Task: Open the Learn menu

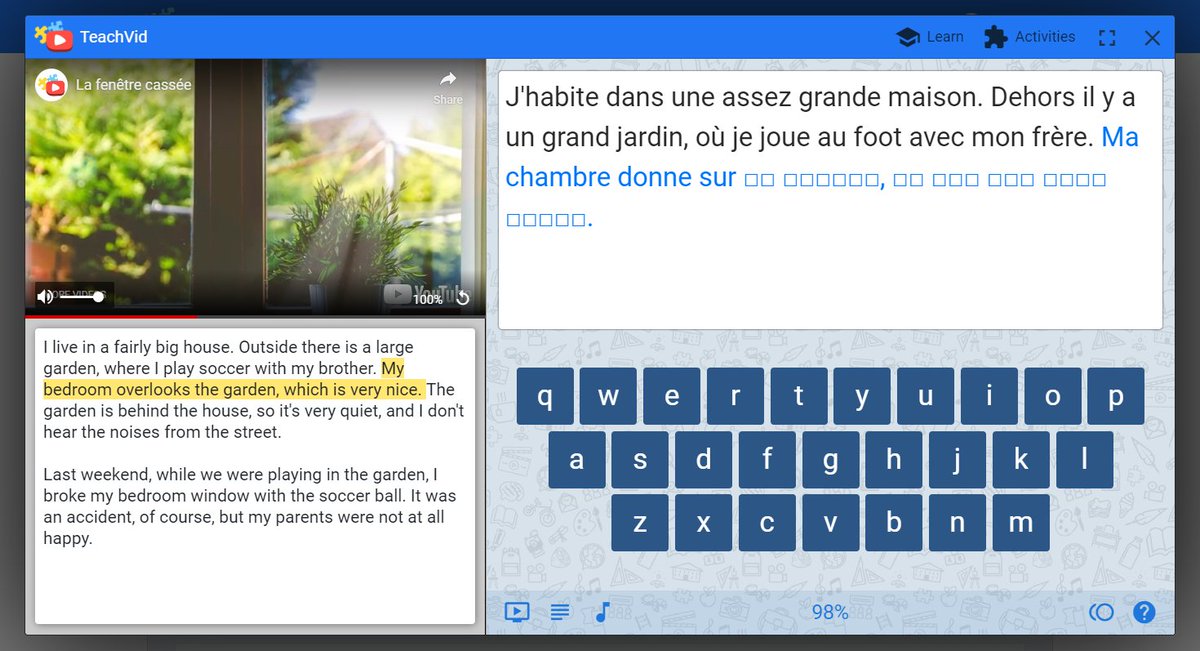Action: pyautogui.click(x=929, y=37)
